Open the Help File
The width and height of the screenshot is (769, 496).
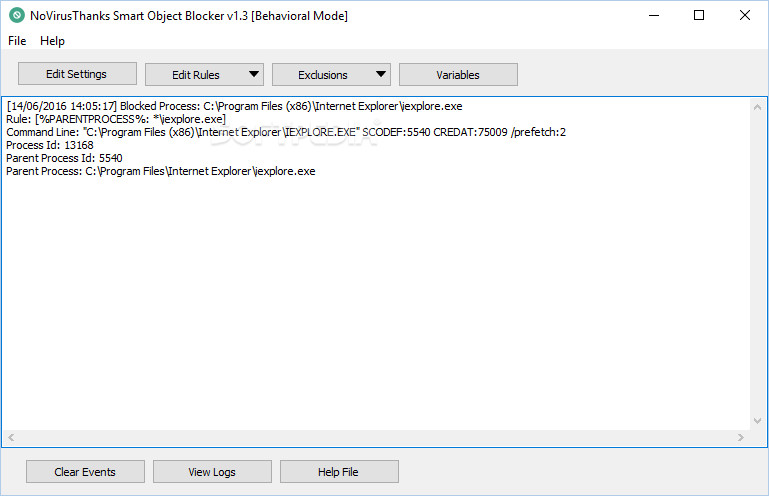(x=339, y=471)
